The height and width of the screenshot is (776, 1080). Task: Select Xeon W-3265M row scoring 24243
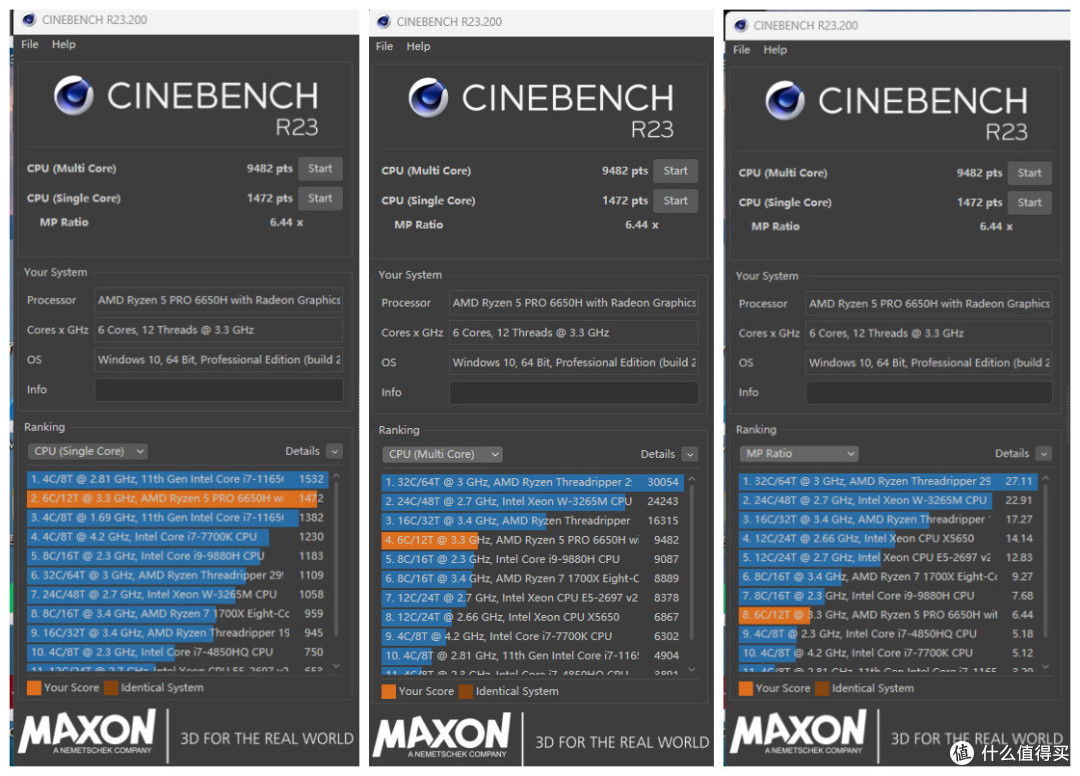coord(532,501)
